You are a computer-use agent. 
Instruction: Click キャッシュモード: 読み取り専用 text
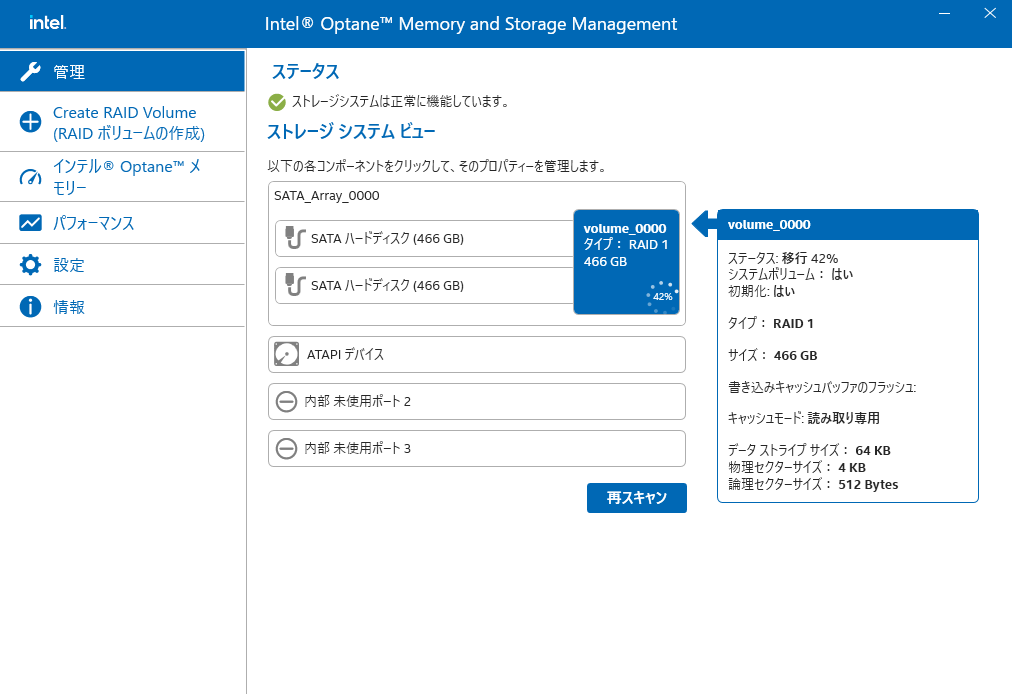point(804,418)
